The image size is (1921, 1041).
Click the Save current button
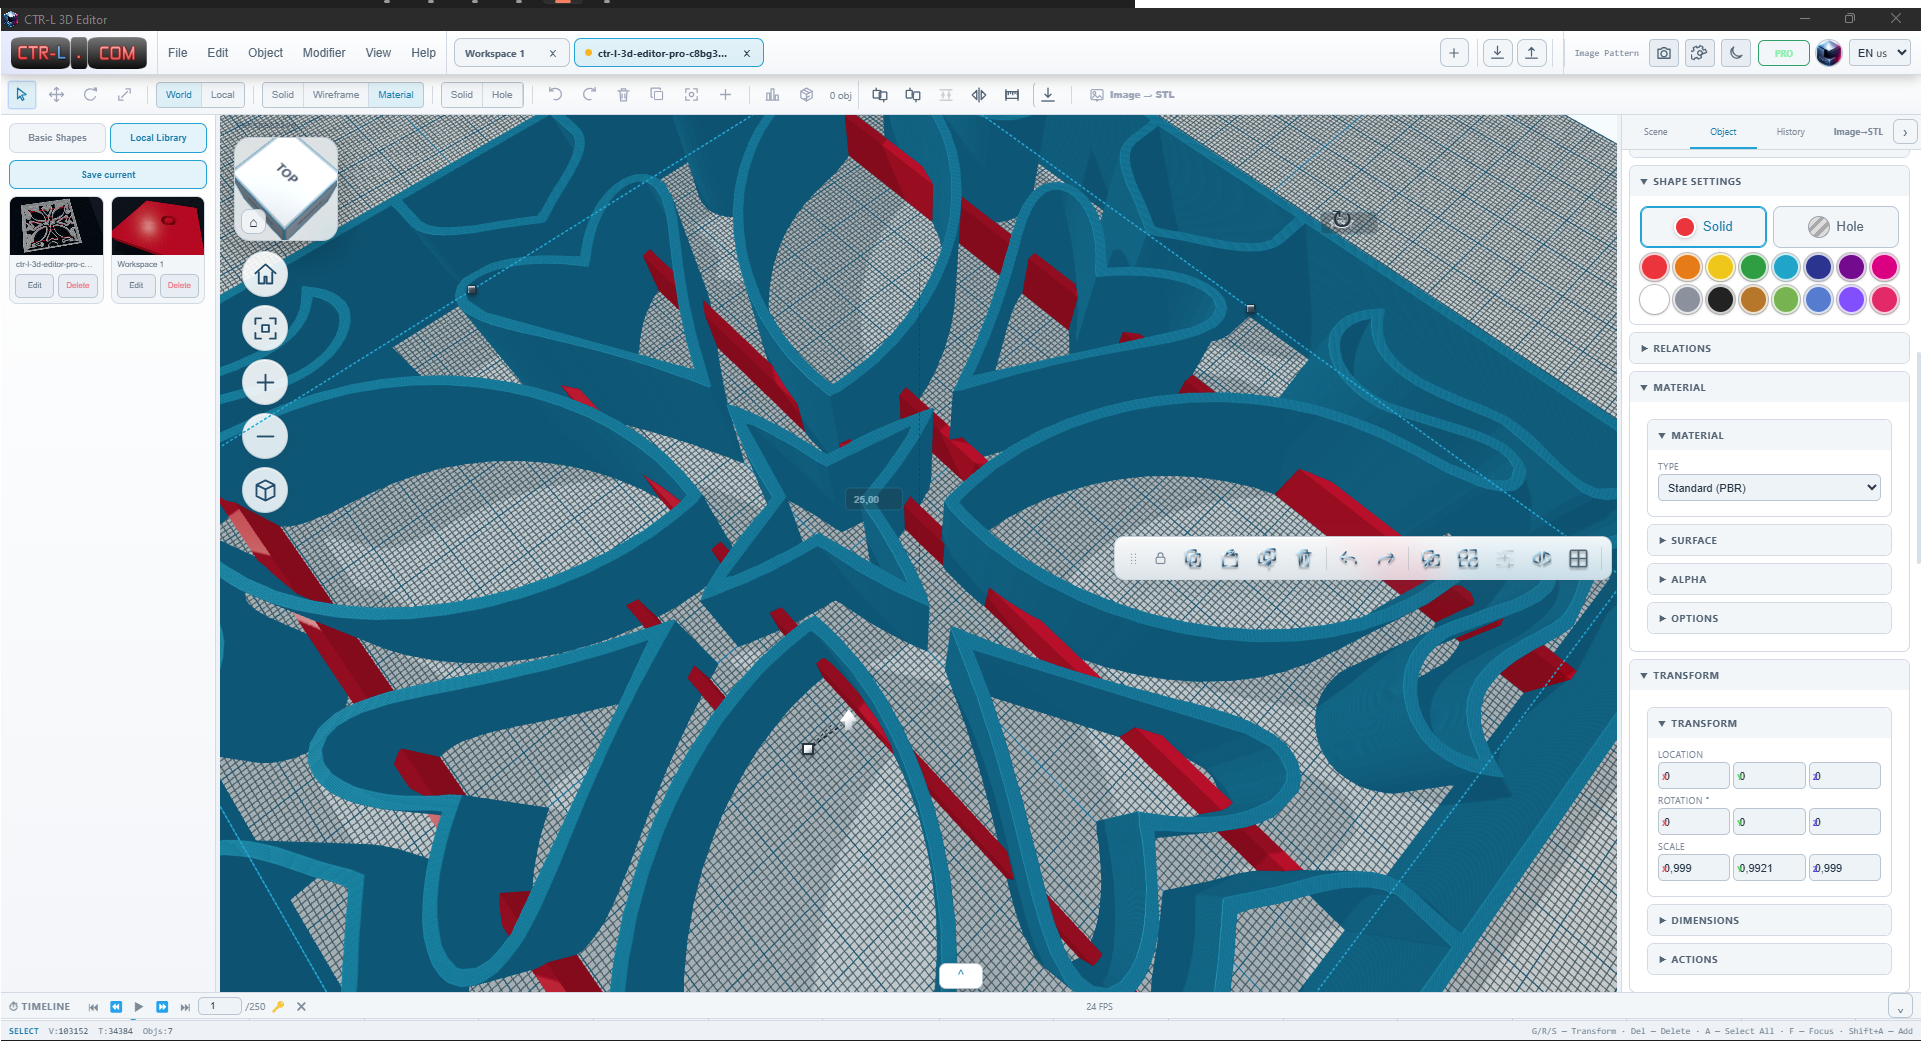click(x=108, y=174)
